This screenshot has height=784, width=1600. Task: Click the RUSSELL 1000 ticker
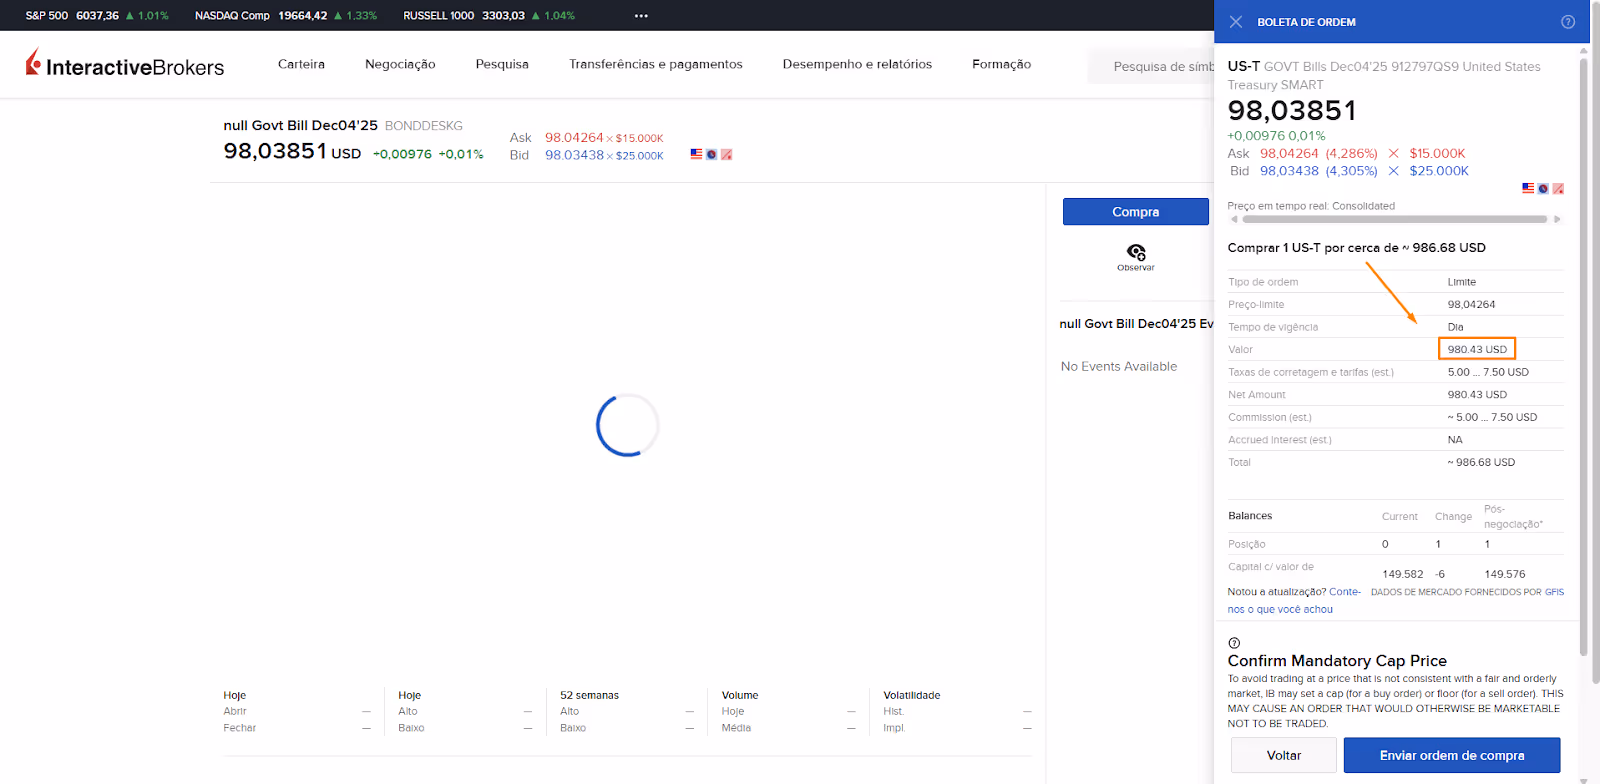[489, 16]
